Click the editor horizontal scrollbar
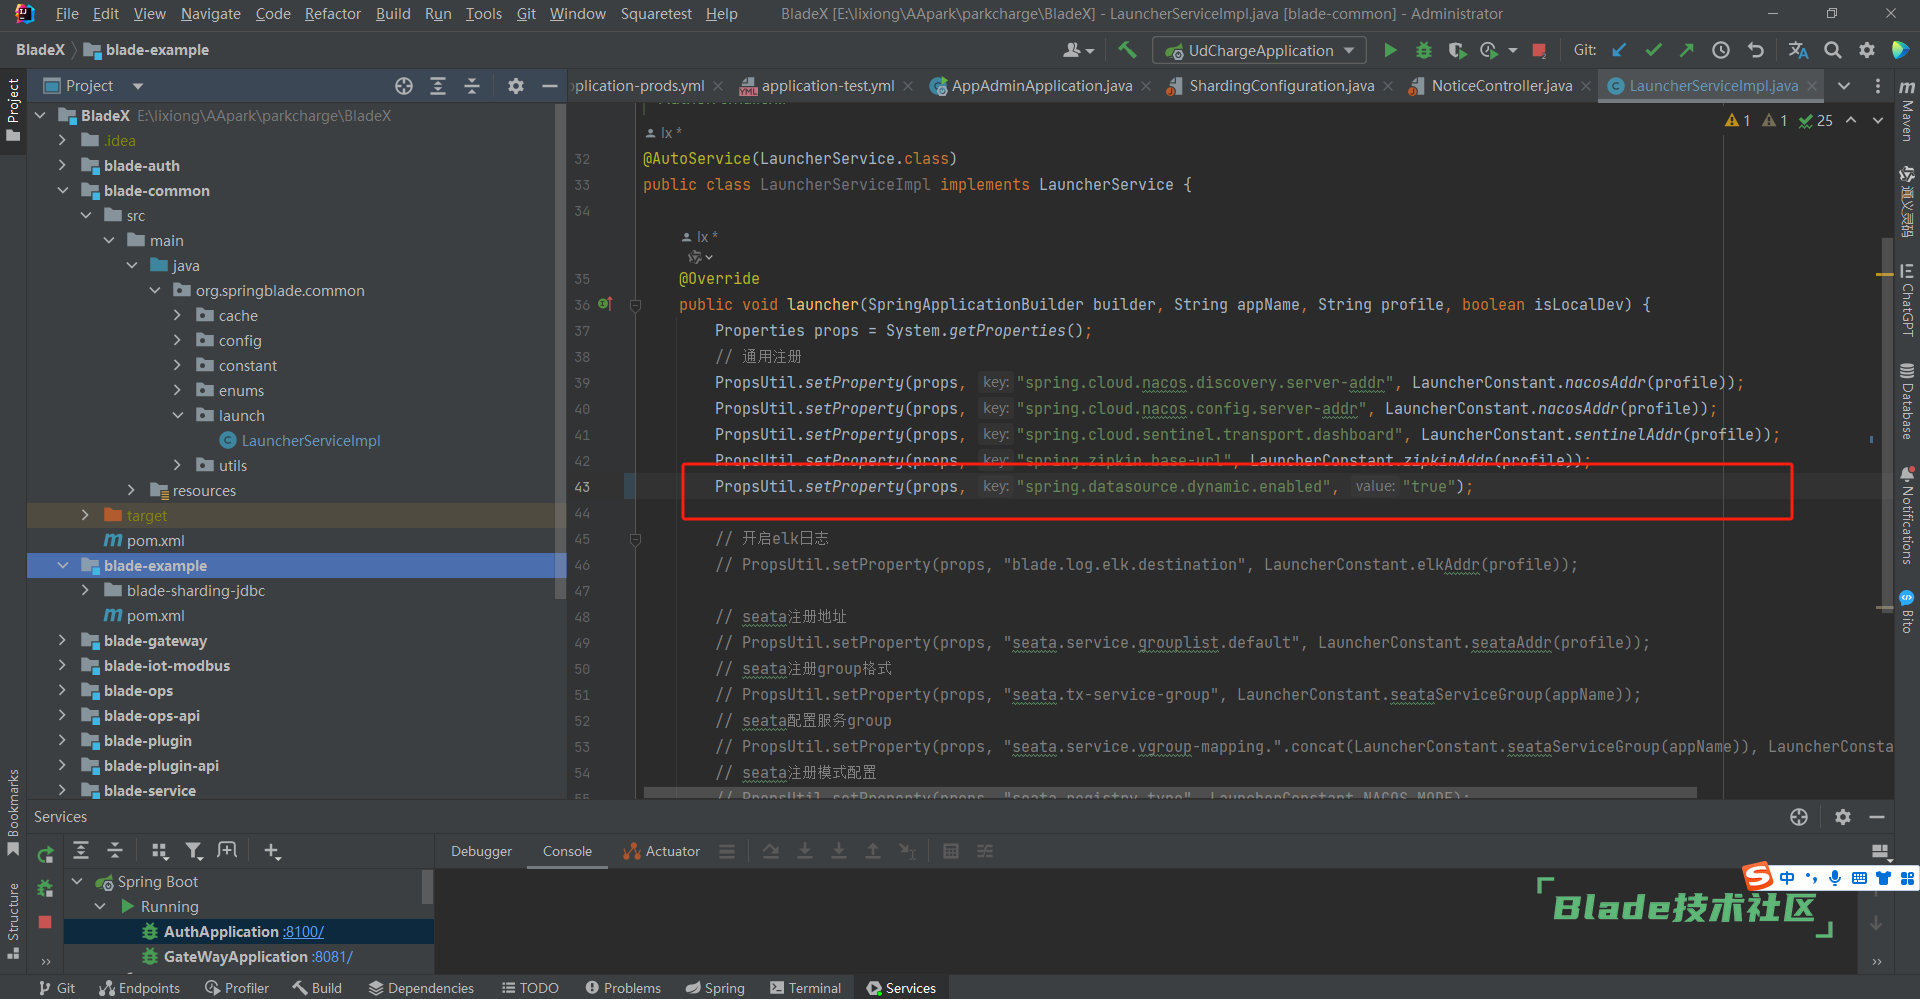1920x999 pixels. point(1170,793)
